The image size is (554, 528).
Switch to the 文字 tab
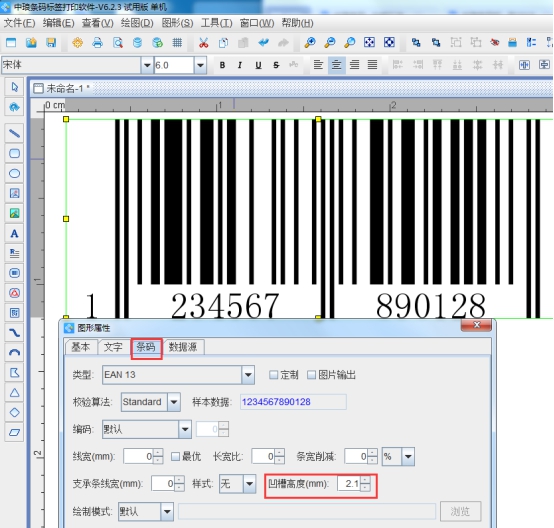[113, 347]
